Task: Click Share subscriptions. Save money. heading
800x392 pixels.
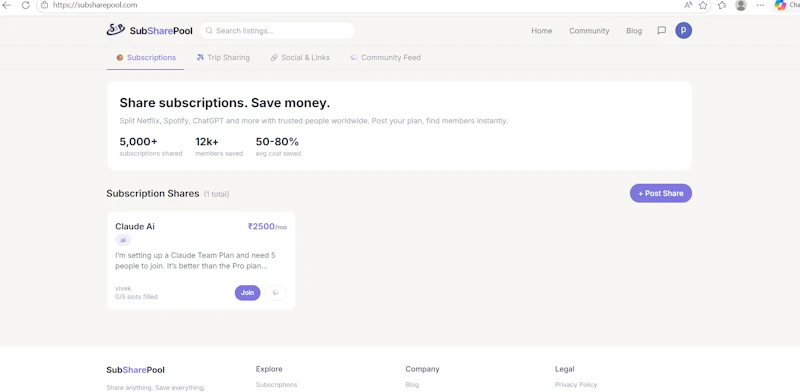Action: [224, 103]
